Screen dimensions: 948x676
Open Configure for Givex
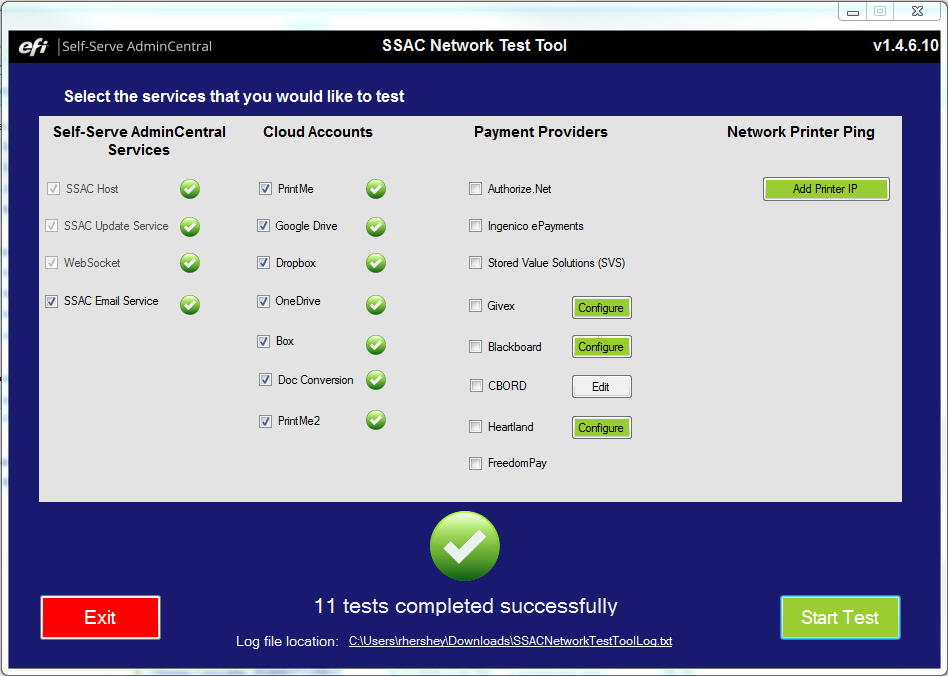tap(602, 308)
